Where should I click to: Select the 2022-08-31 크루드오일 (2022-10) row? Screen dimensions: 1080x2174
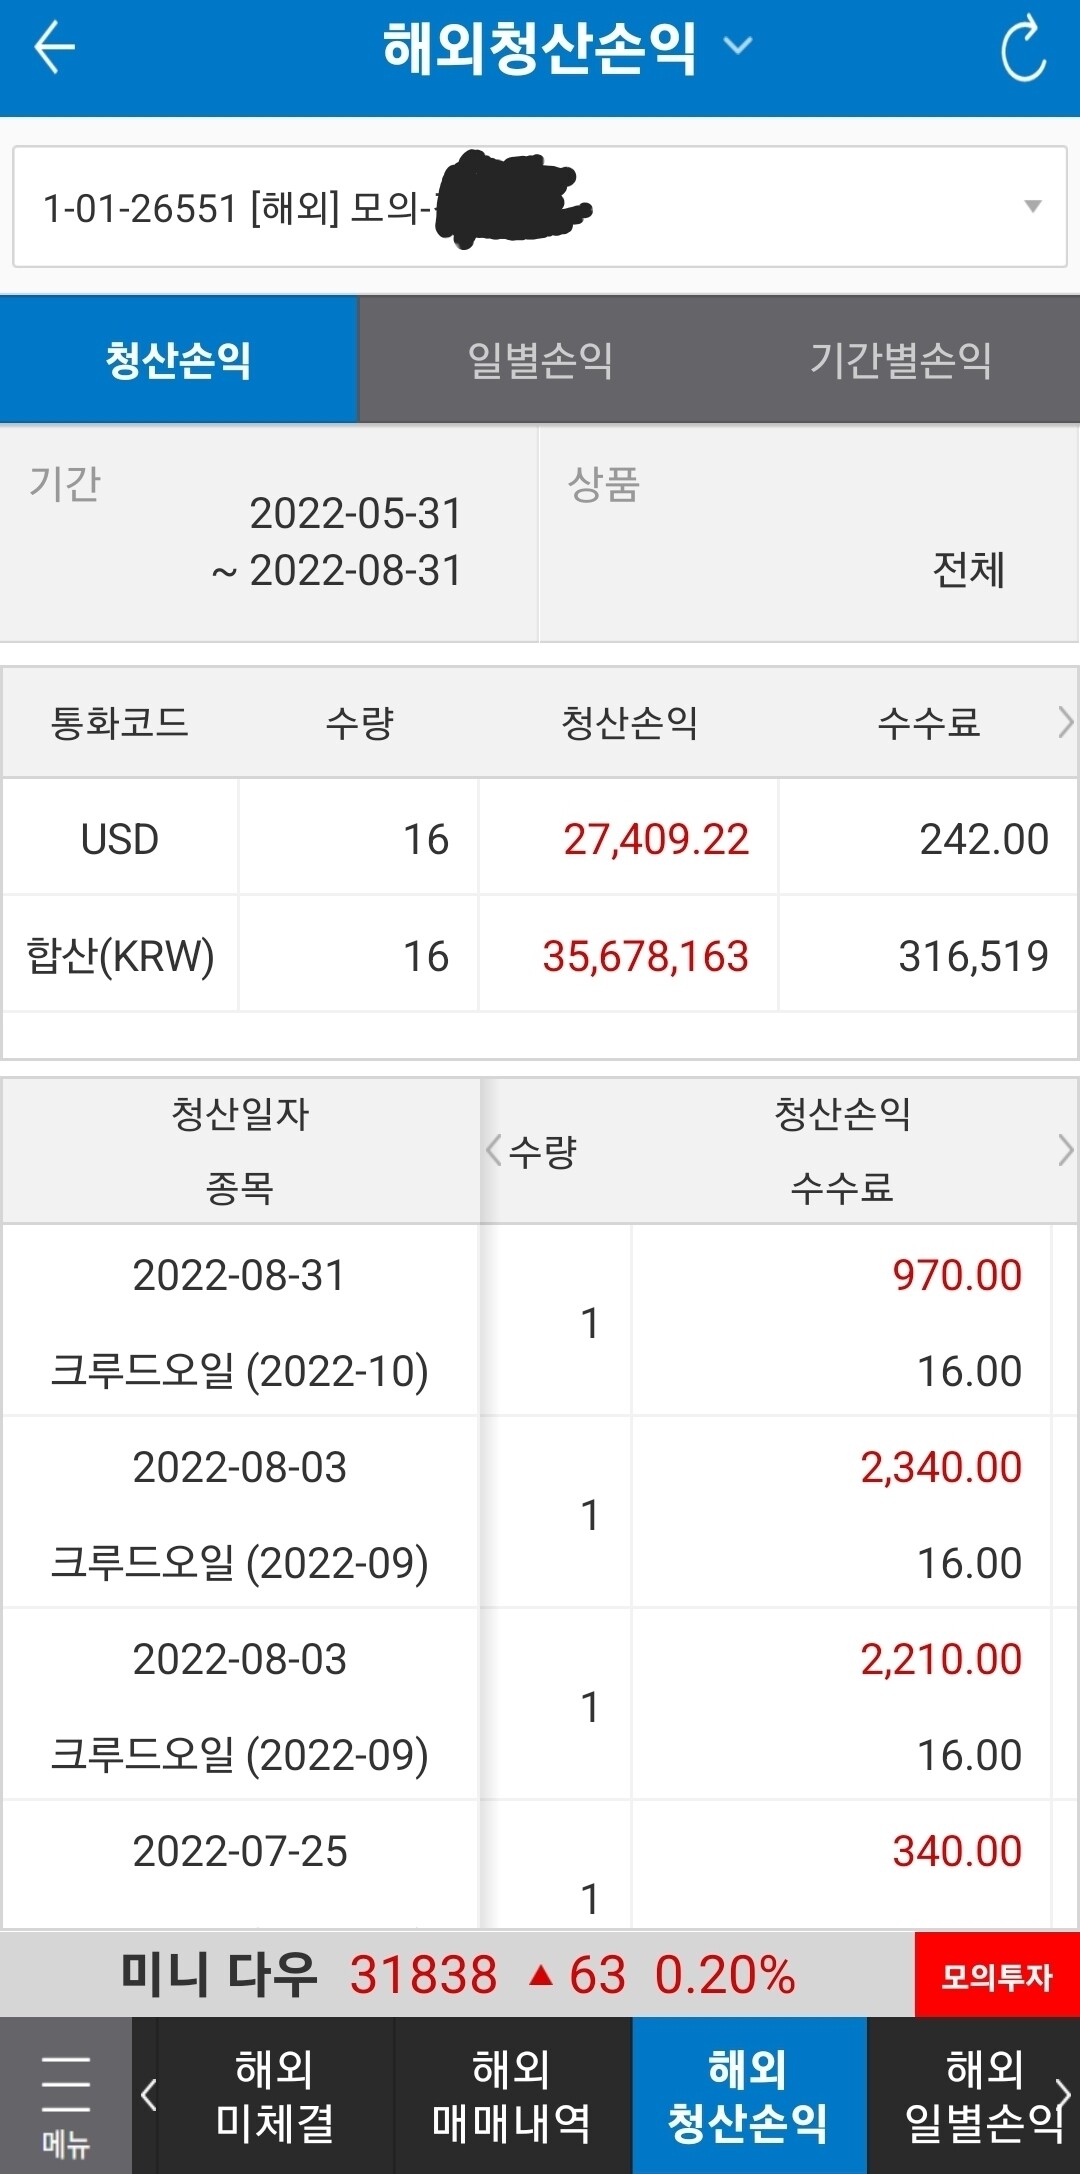point(540,1321)
